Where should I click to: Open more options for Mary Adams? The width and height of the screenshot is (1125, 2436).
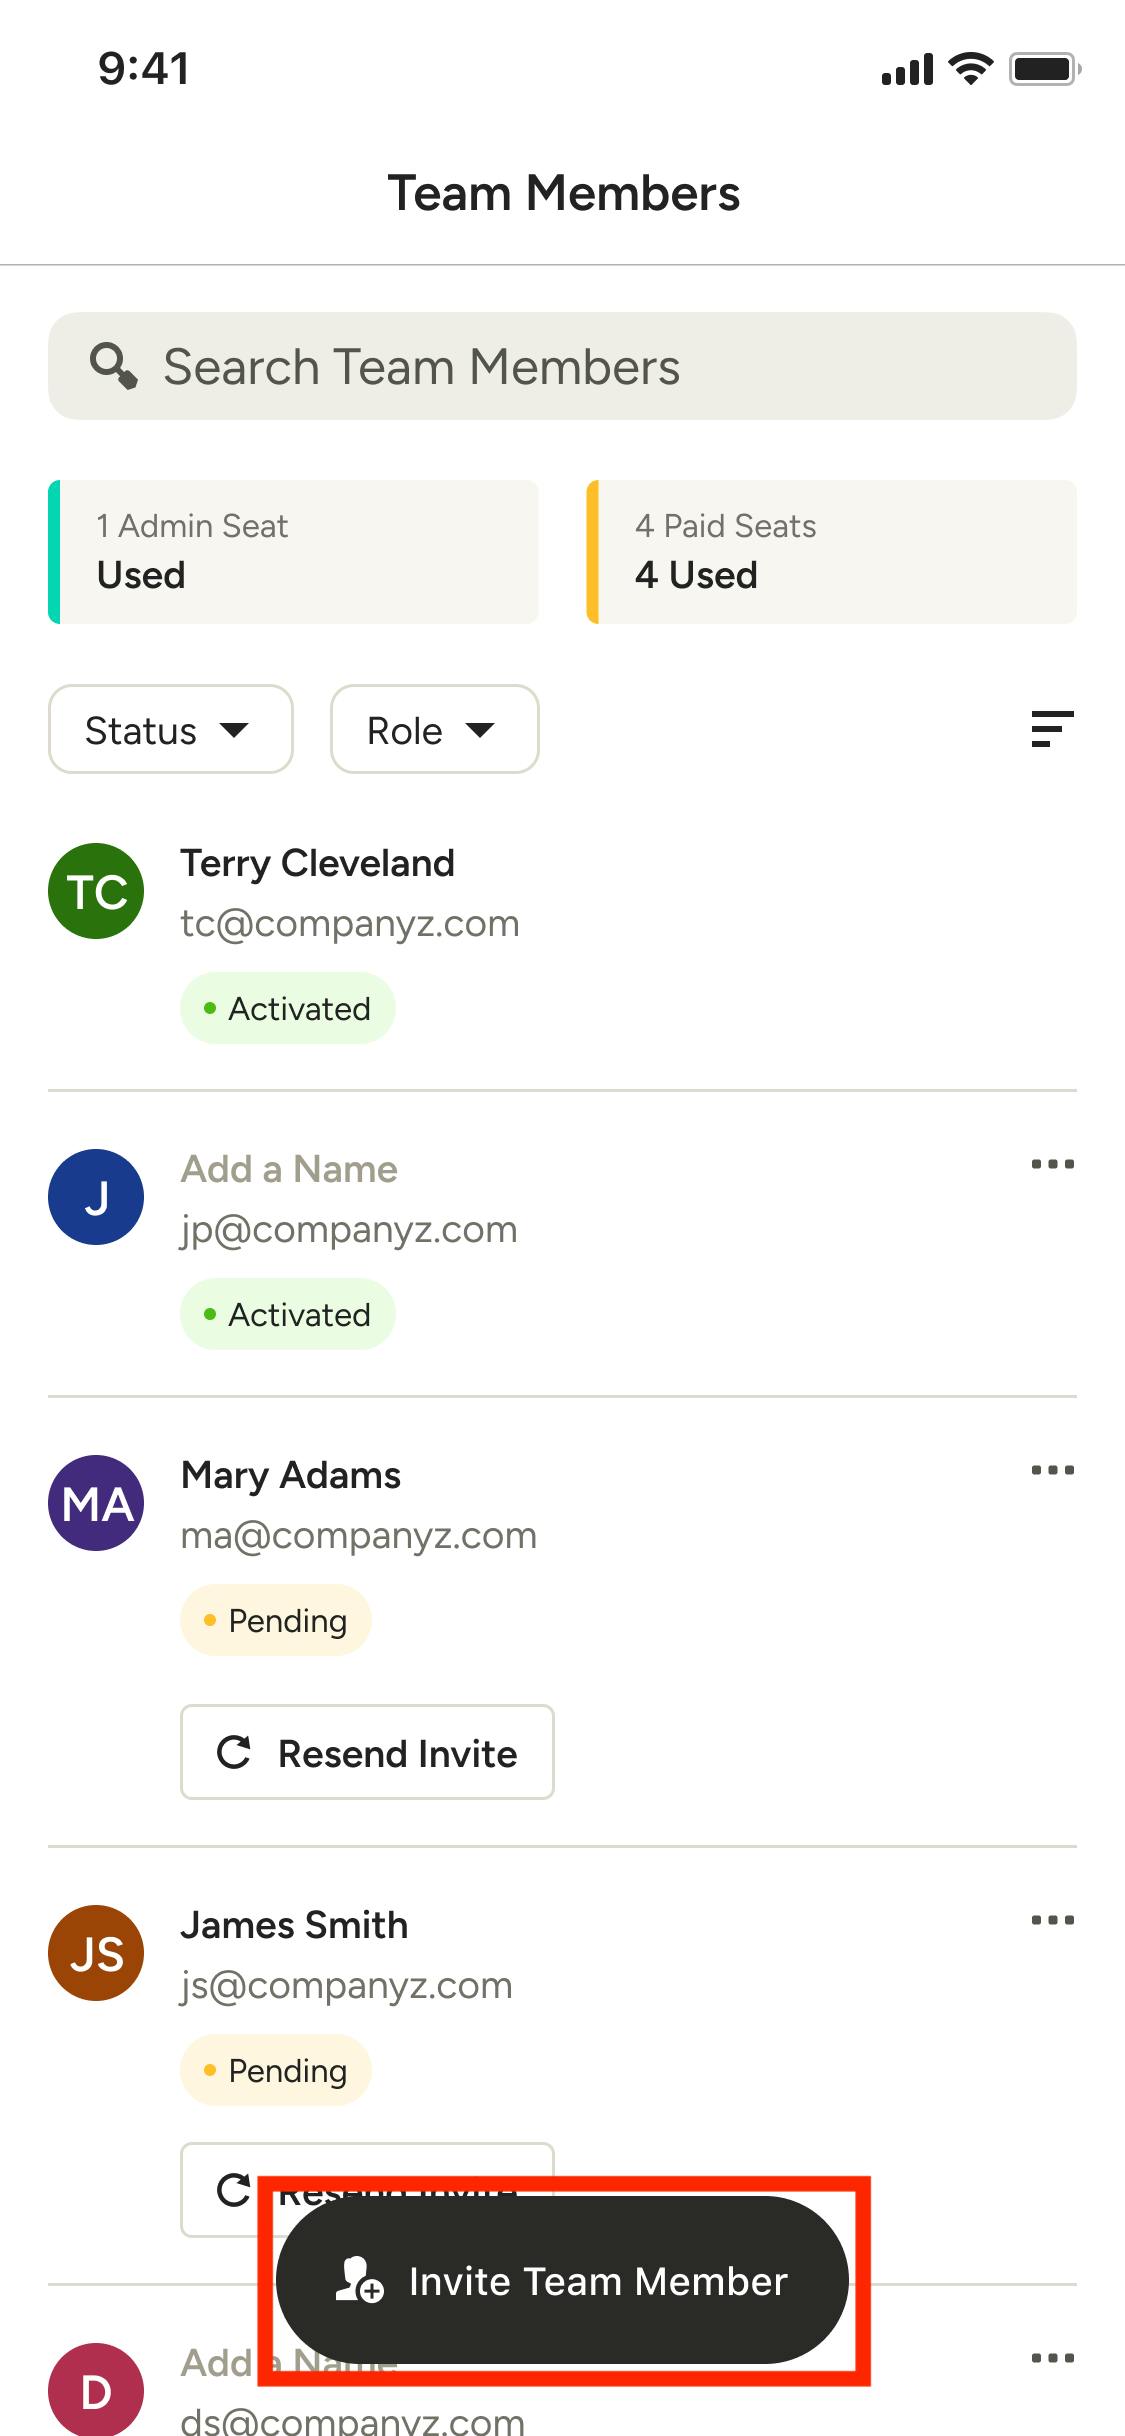(x=1052, y=1470)
